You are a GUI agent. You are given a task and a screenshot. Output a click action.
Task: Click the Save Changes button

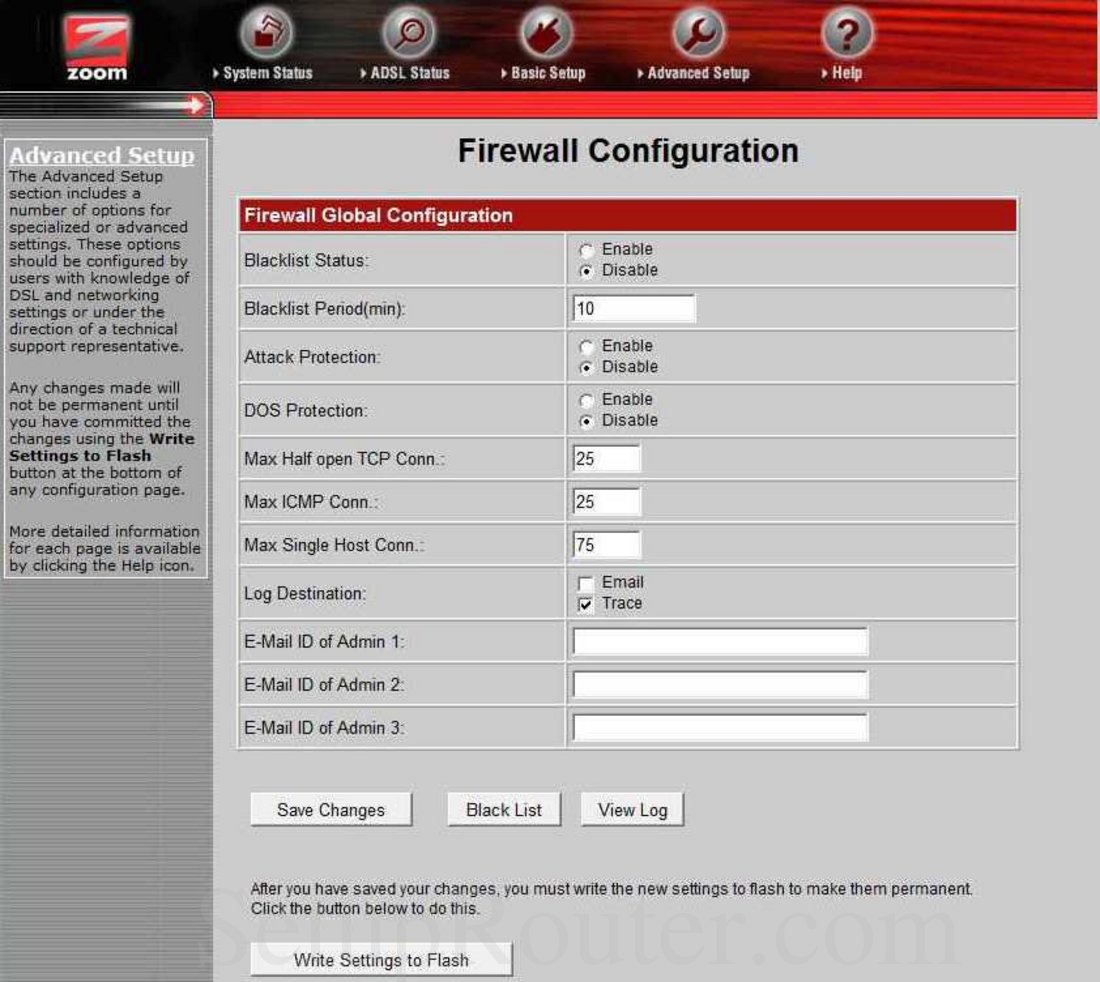click(330, 810)
